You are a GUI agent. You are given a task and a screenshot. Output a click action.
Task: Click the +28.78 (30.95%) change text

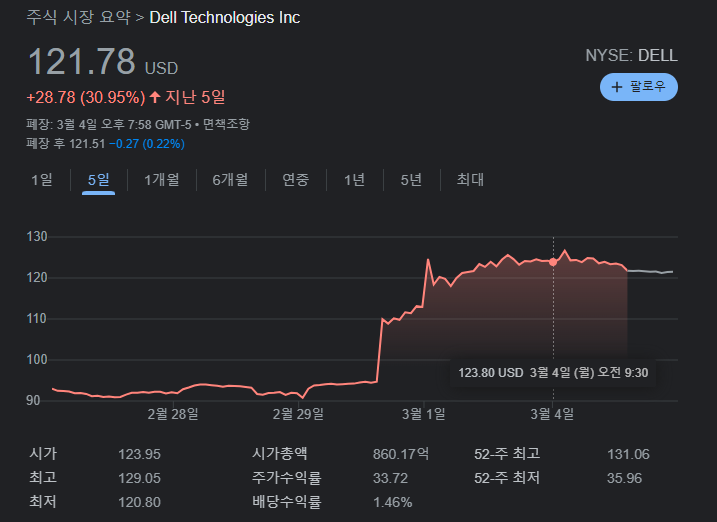86,97
